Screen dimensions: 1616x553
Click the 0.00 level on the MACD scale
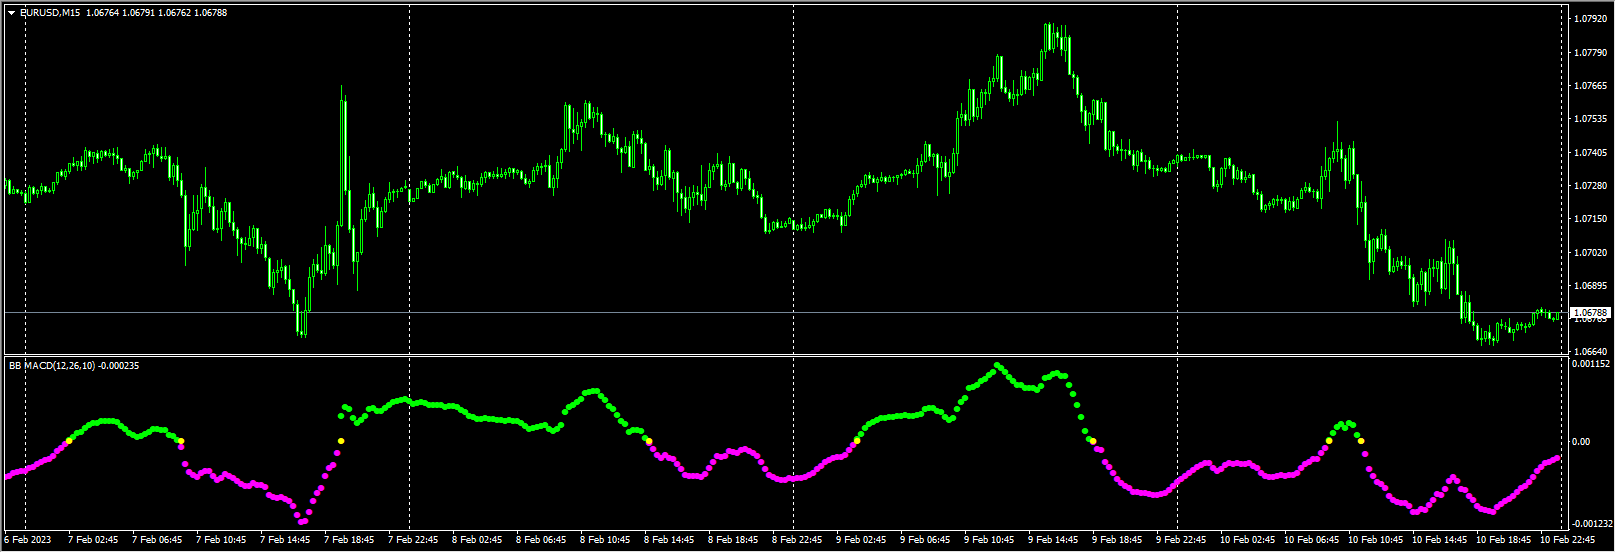pyautogui.click(x=1582, y=441)
